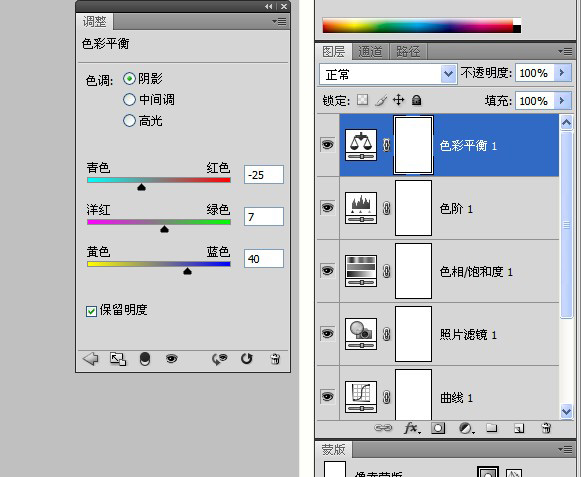Click the Curves adjustment layer icon
This screenshot has height=477, width=581.
(x=361, y=397)
